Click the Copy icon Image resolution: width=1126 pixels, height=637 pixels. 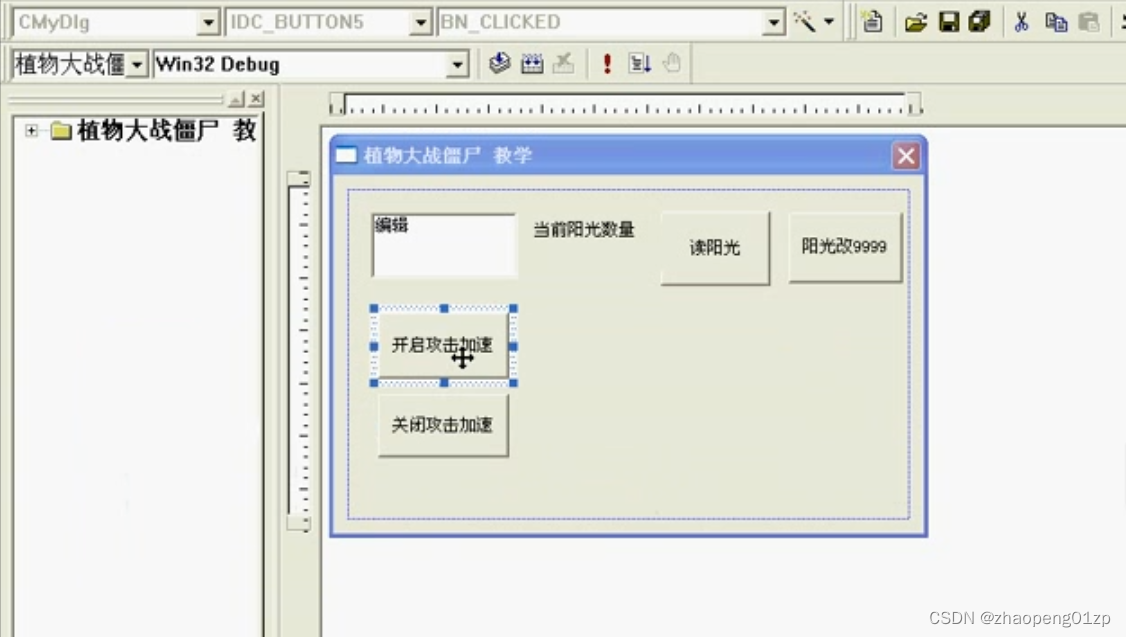click(1056, 22)
